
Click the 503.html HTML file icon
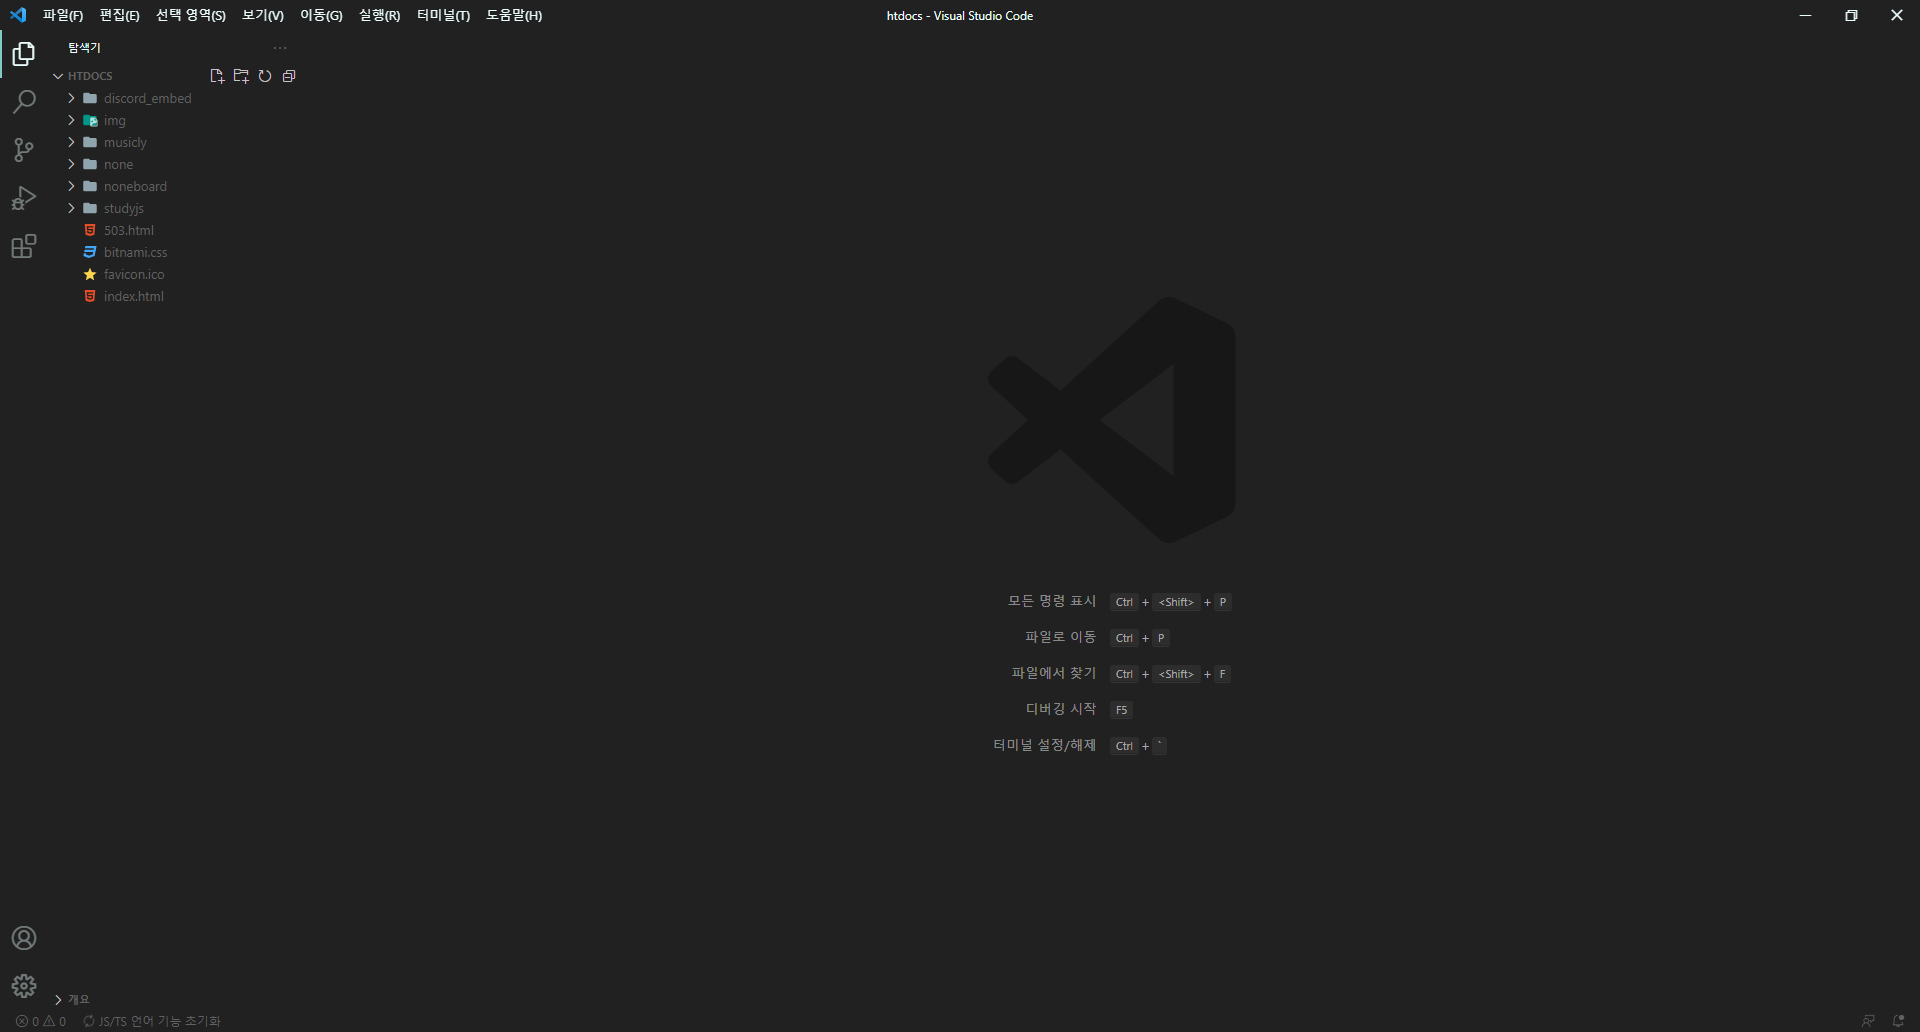[x=90, y=230]
